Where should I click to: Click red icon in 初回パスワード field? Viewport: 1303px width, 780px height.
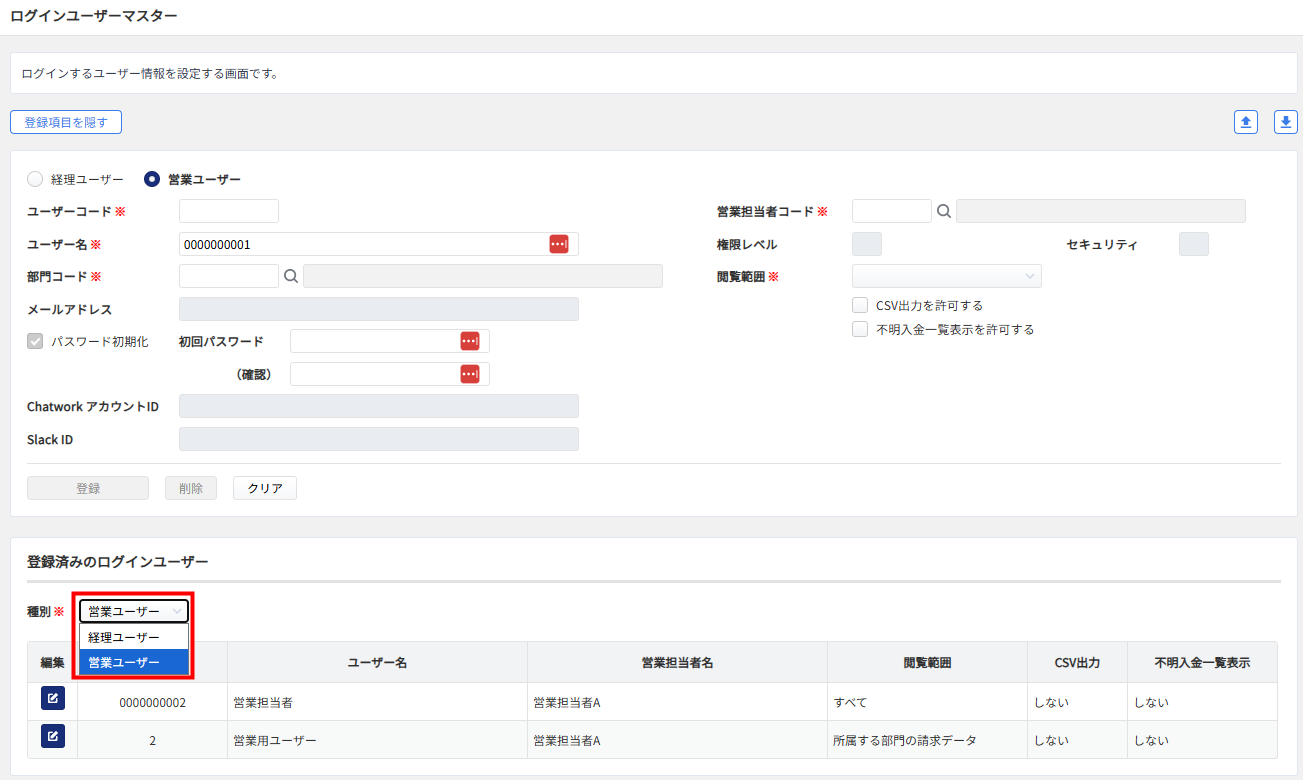coord(469,341)
